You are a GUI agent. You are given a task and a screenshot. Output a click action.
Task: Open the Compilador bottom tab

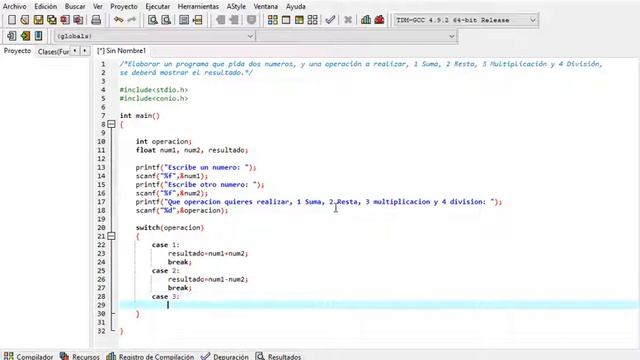(29, 356)
